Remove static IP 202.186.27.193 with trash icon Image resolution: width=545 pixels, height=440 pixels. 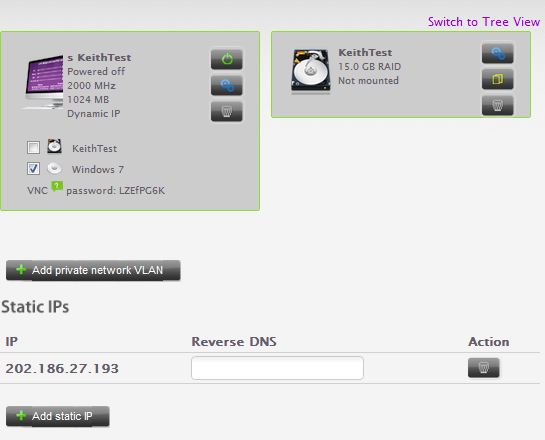(483, 368)
